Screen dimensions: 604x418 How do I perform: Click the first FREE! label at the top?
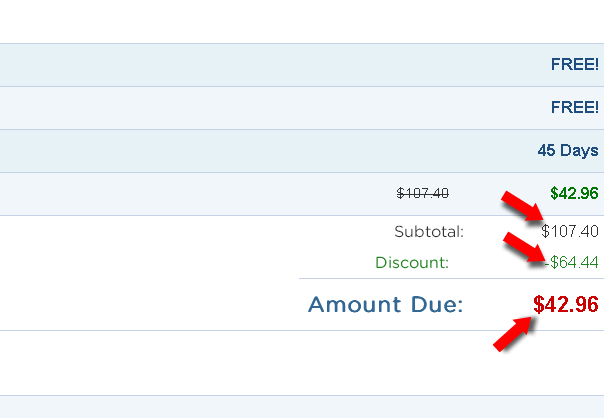pyautogui.click(x=574, y=64)
